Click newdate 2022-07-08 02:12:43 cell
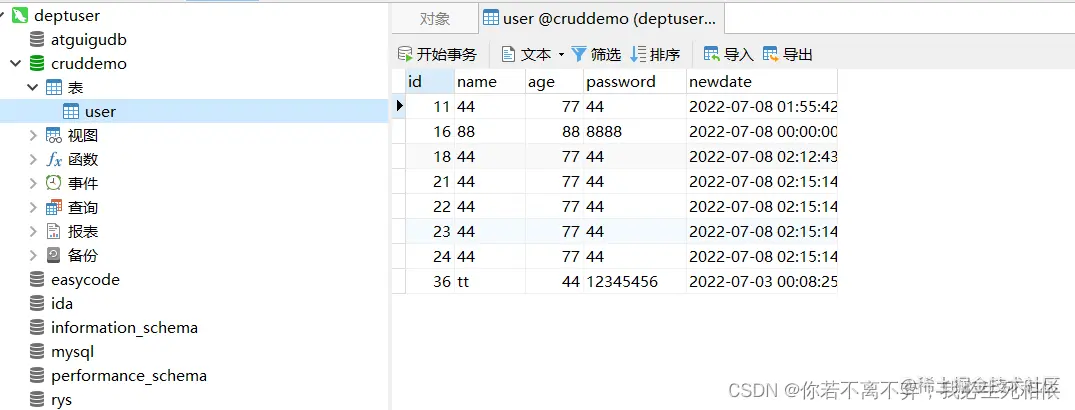The image size is (1075, 410). click(762, 156)
